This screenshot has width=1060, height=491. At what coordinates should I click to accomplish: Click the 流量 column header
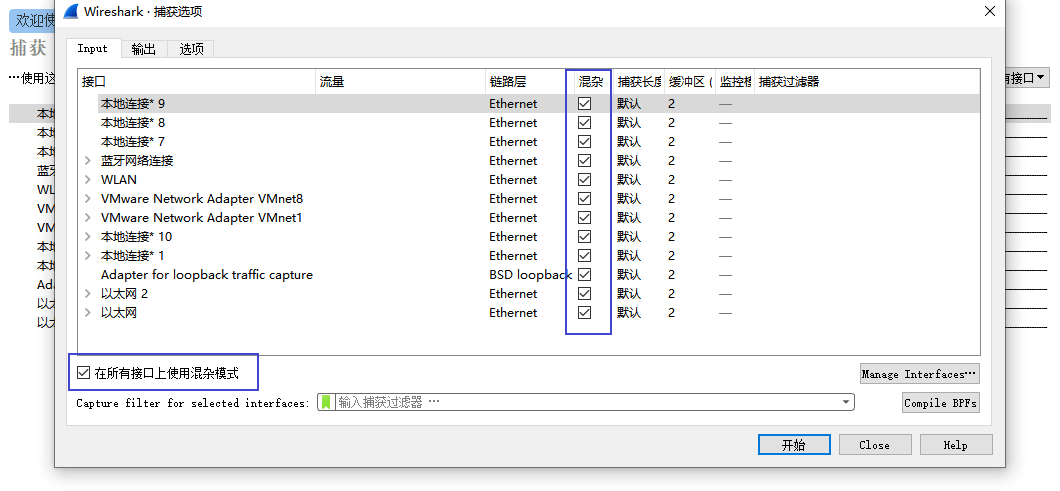tap(401, 82)
